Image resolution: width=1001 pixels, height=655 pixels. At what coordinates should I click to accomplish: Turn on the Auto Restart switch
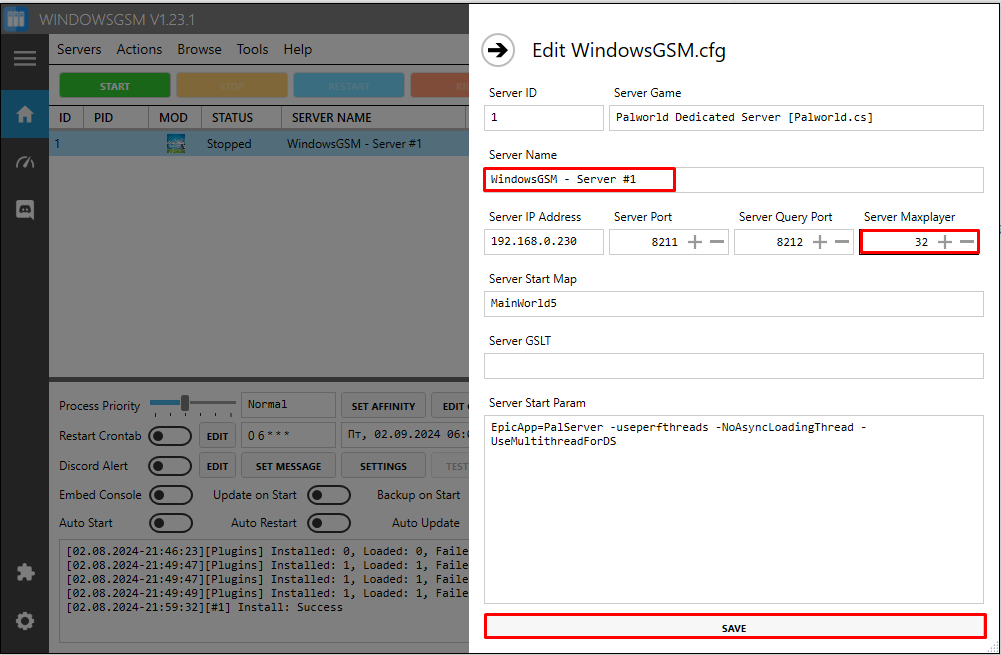point(329,523)
